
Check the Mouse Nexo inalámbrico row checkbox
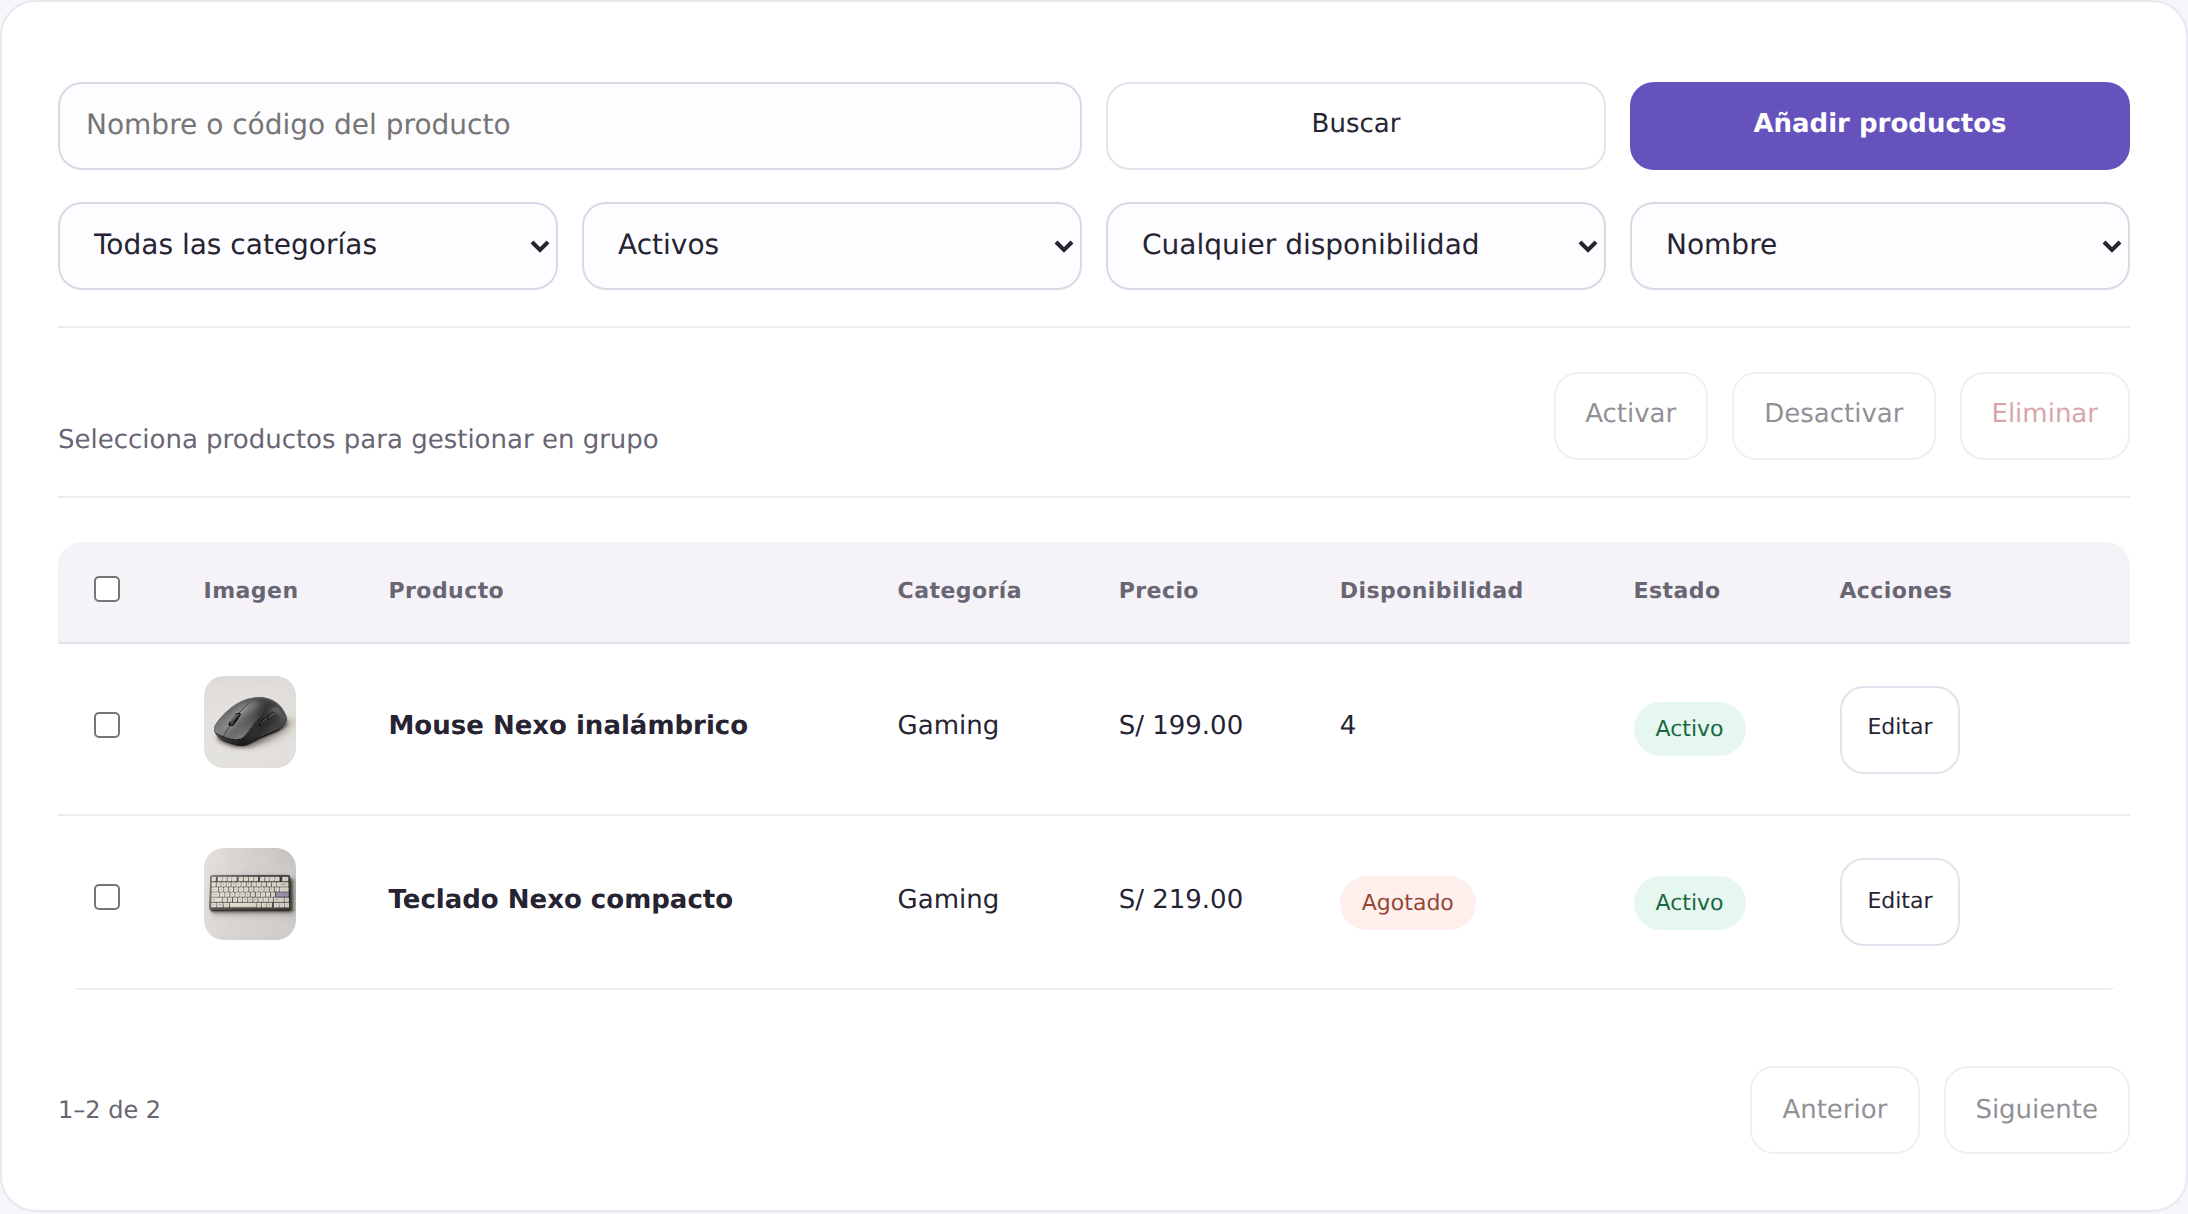(107, 725)
